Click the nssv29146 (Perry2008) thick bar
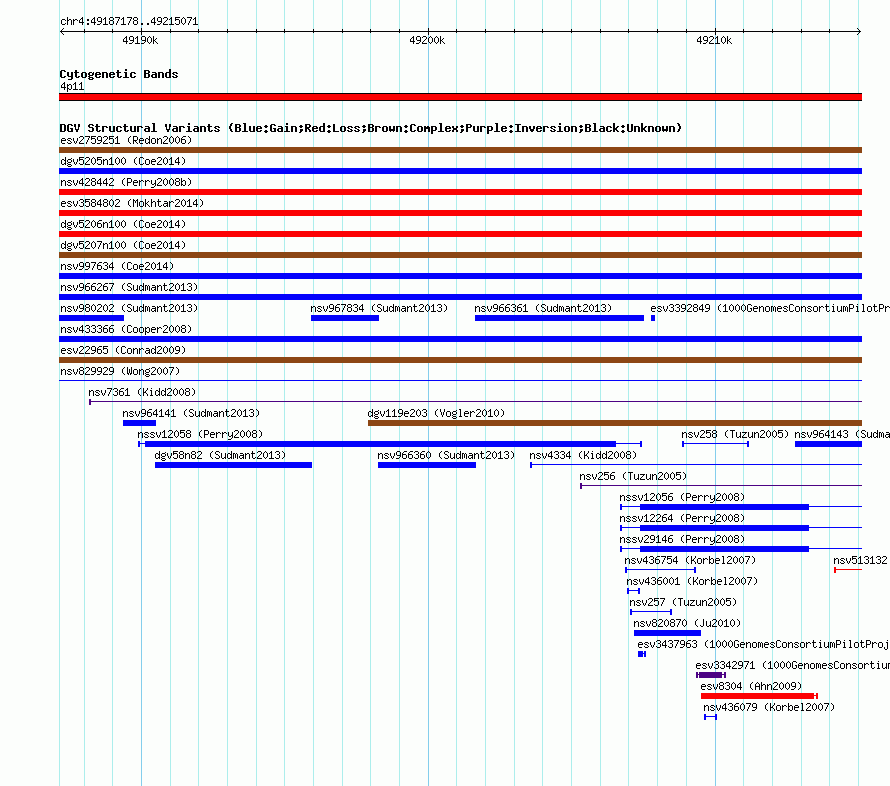Image resolution: width=890 pixels, height=786 pixels. [x=724, y=549]
